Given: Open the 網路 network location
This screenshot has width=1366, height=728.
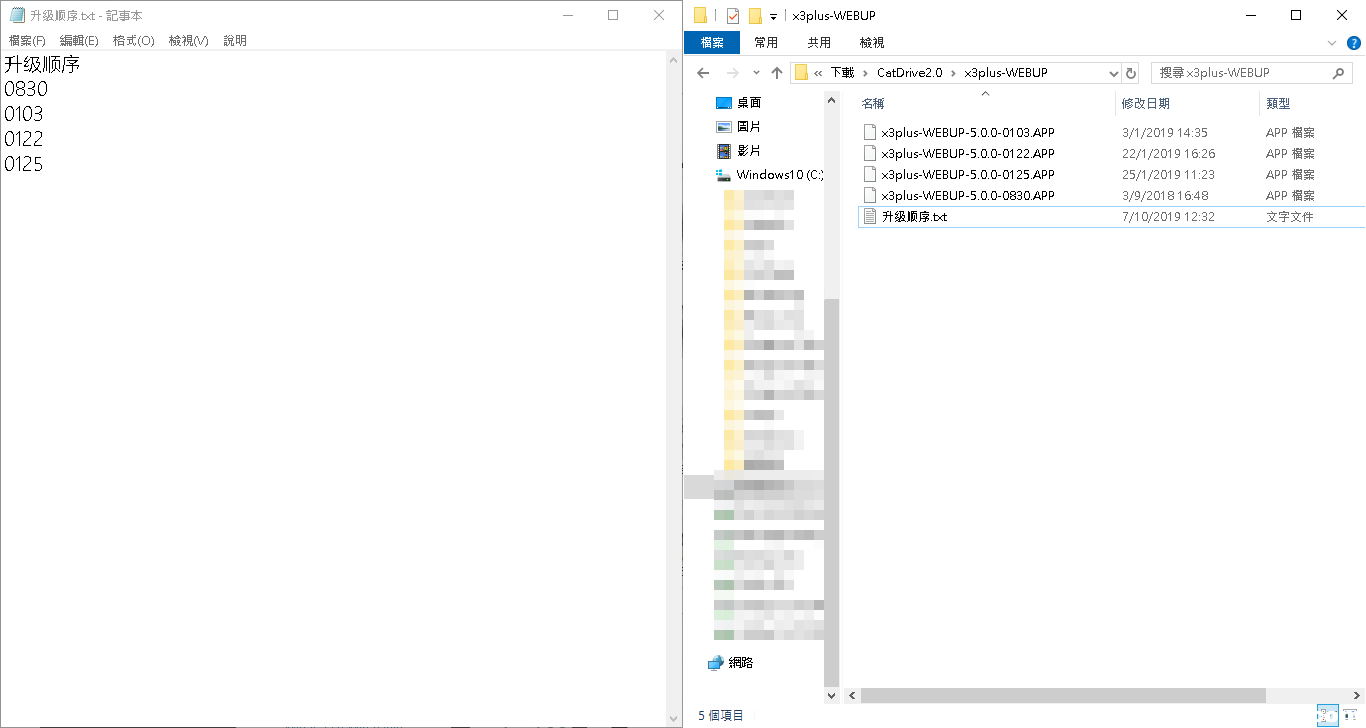Looking at the screenshot, I should coord(740,662).
